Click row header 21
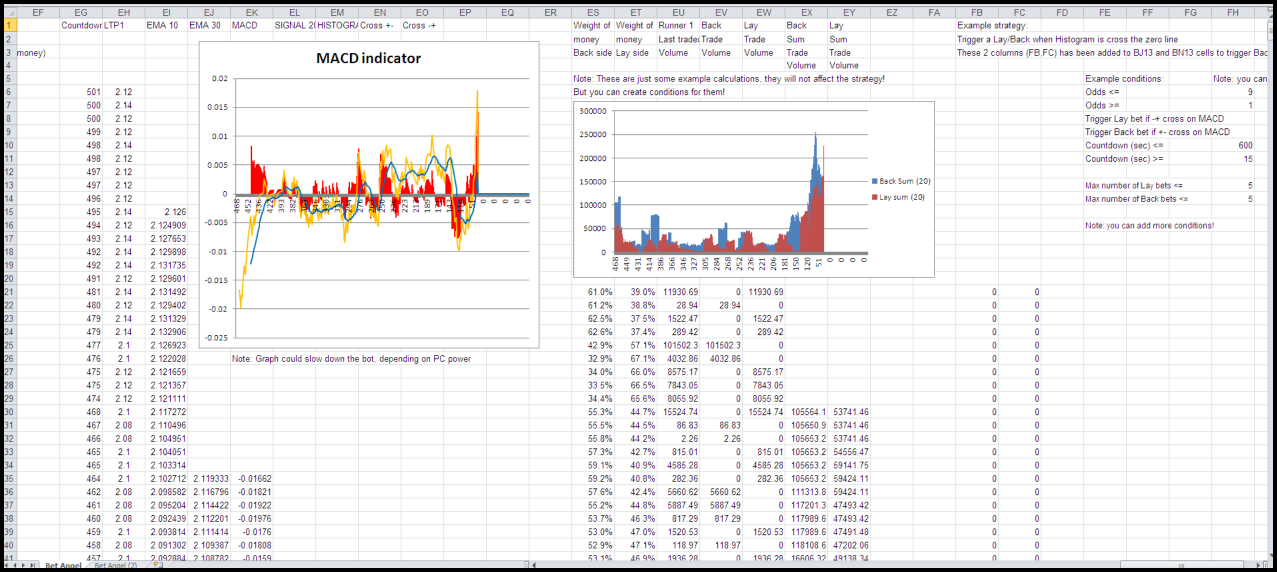The height and width of the screenshot is (572, 1277). 8,291
